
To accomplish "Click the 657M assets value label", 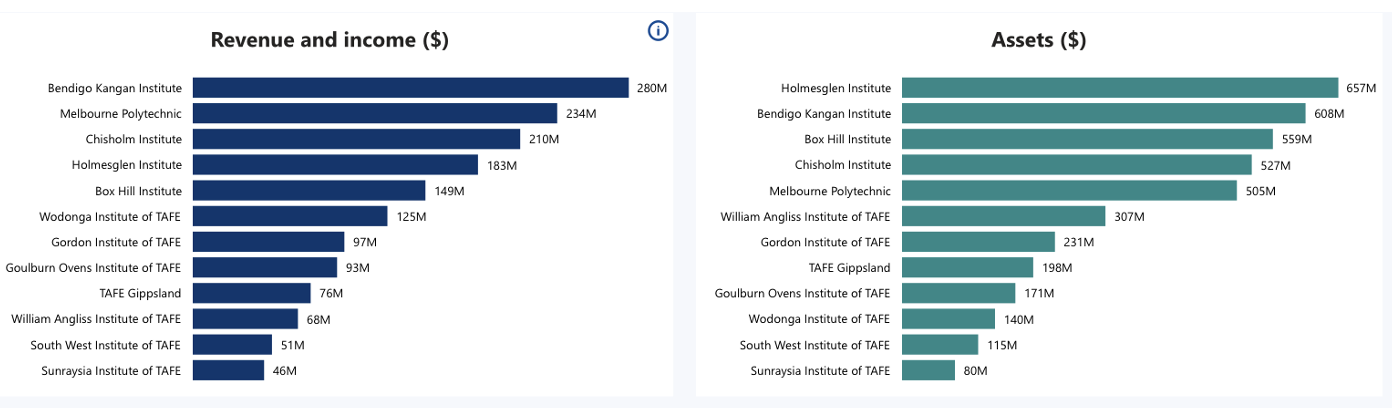I will (1362, 88).
